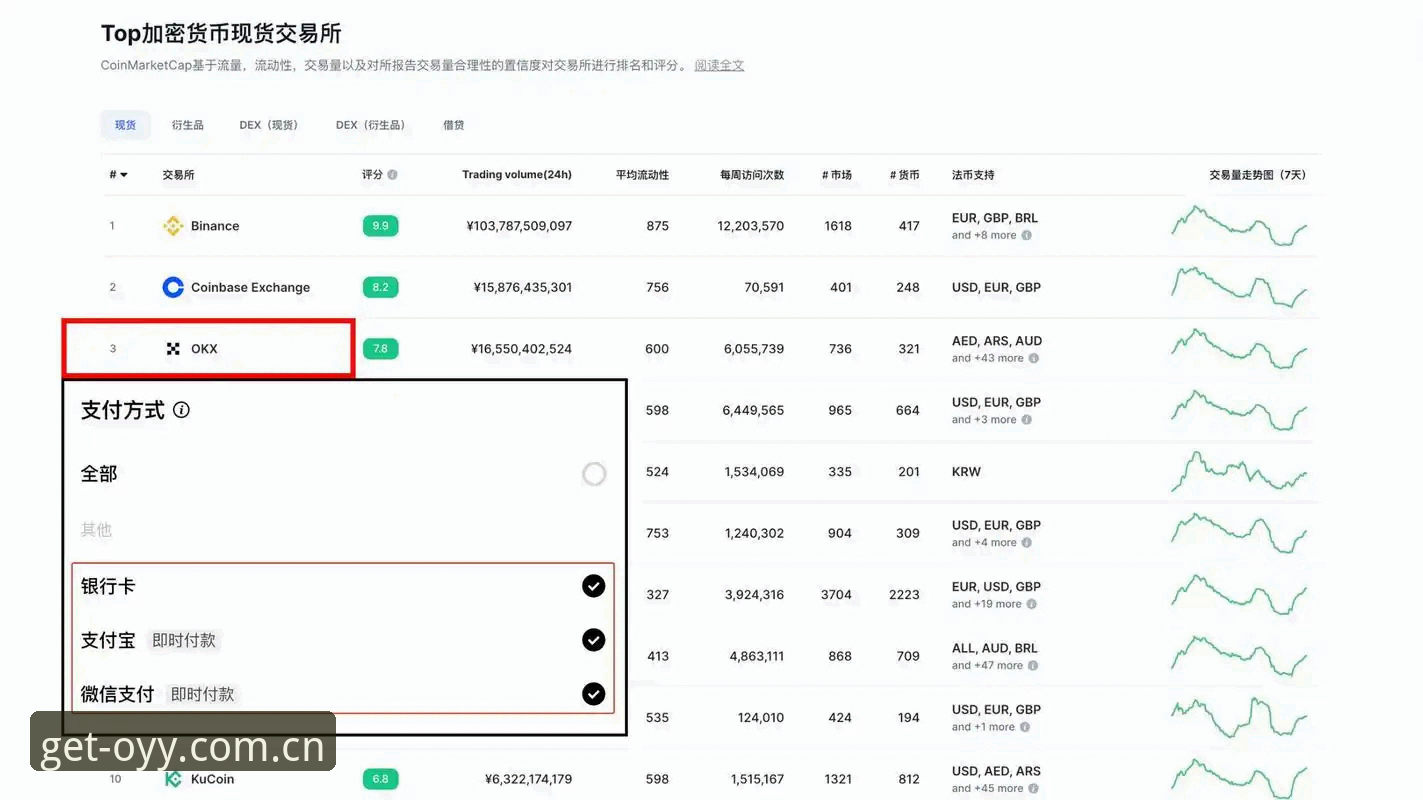Image resolution: width=1423 pixels, height=800 pixels.
Task: Sort by 每周访问次数 column header
Action: [x=752, y=175]
